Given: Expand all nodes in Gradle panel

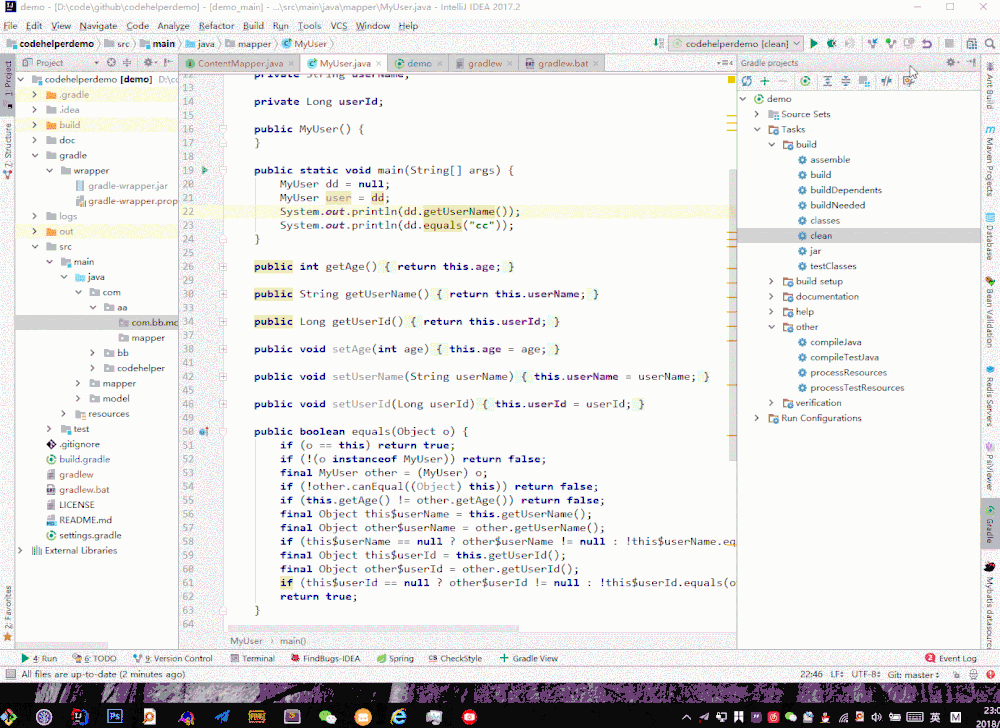Looking at the screenshot, I should click(827, 81).
